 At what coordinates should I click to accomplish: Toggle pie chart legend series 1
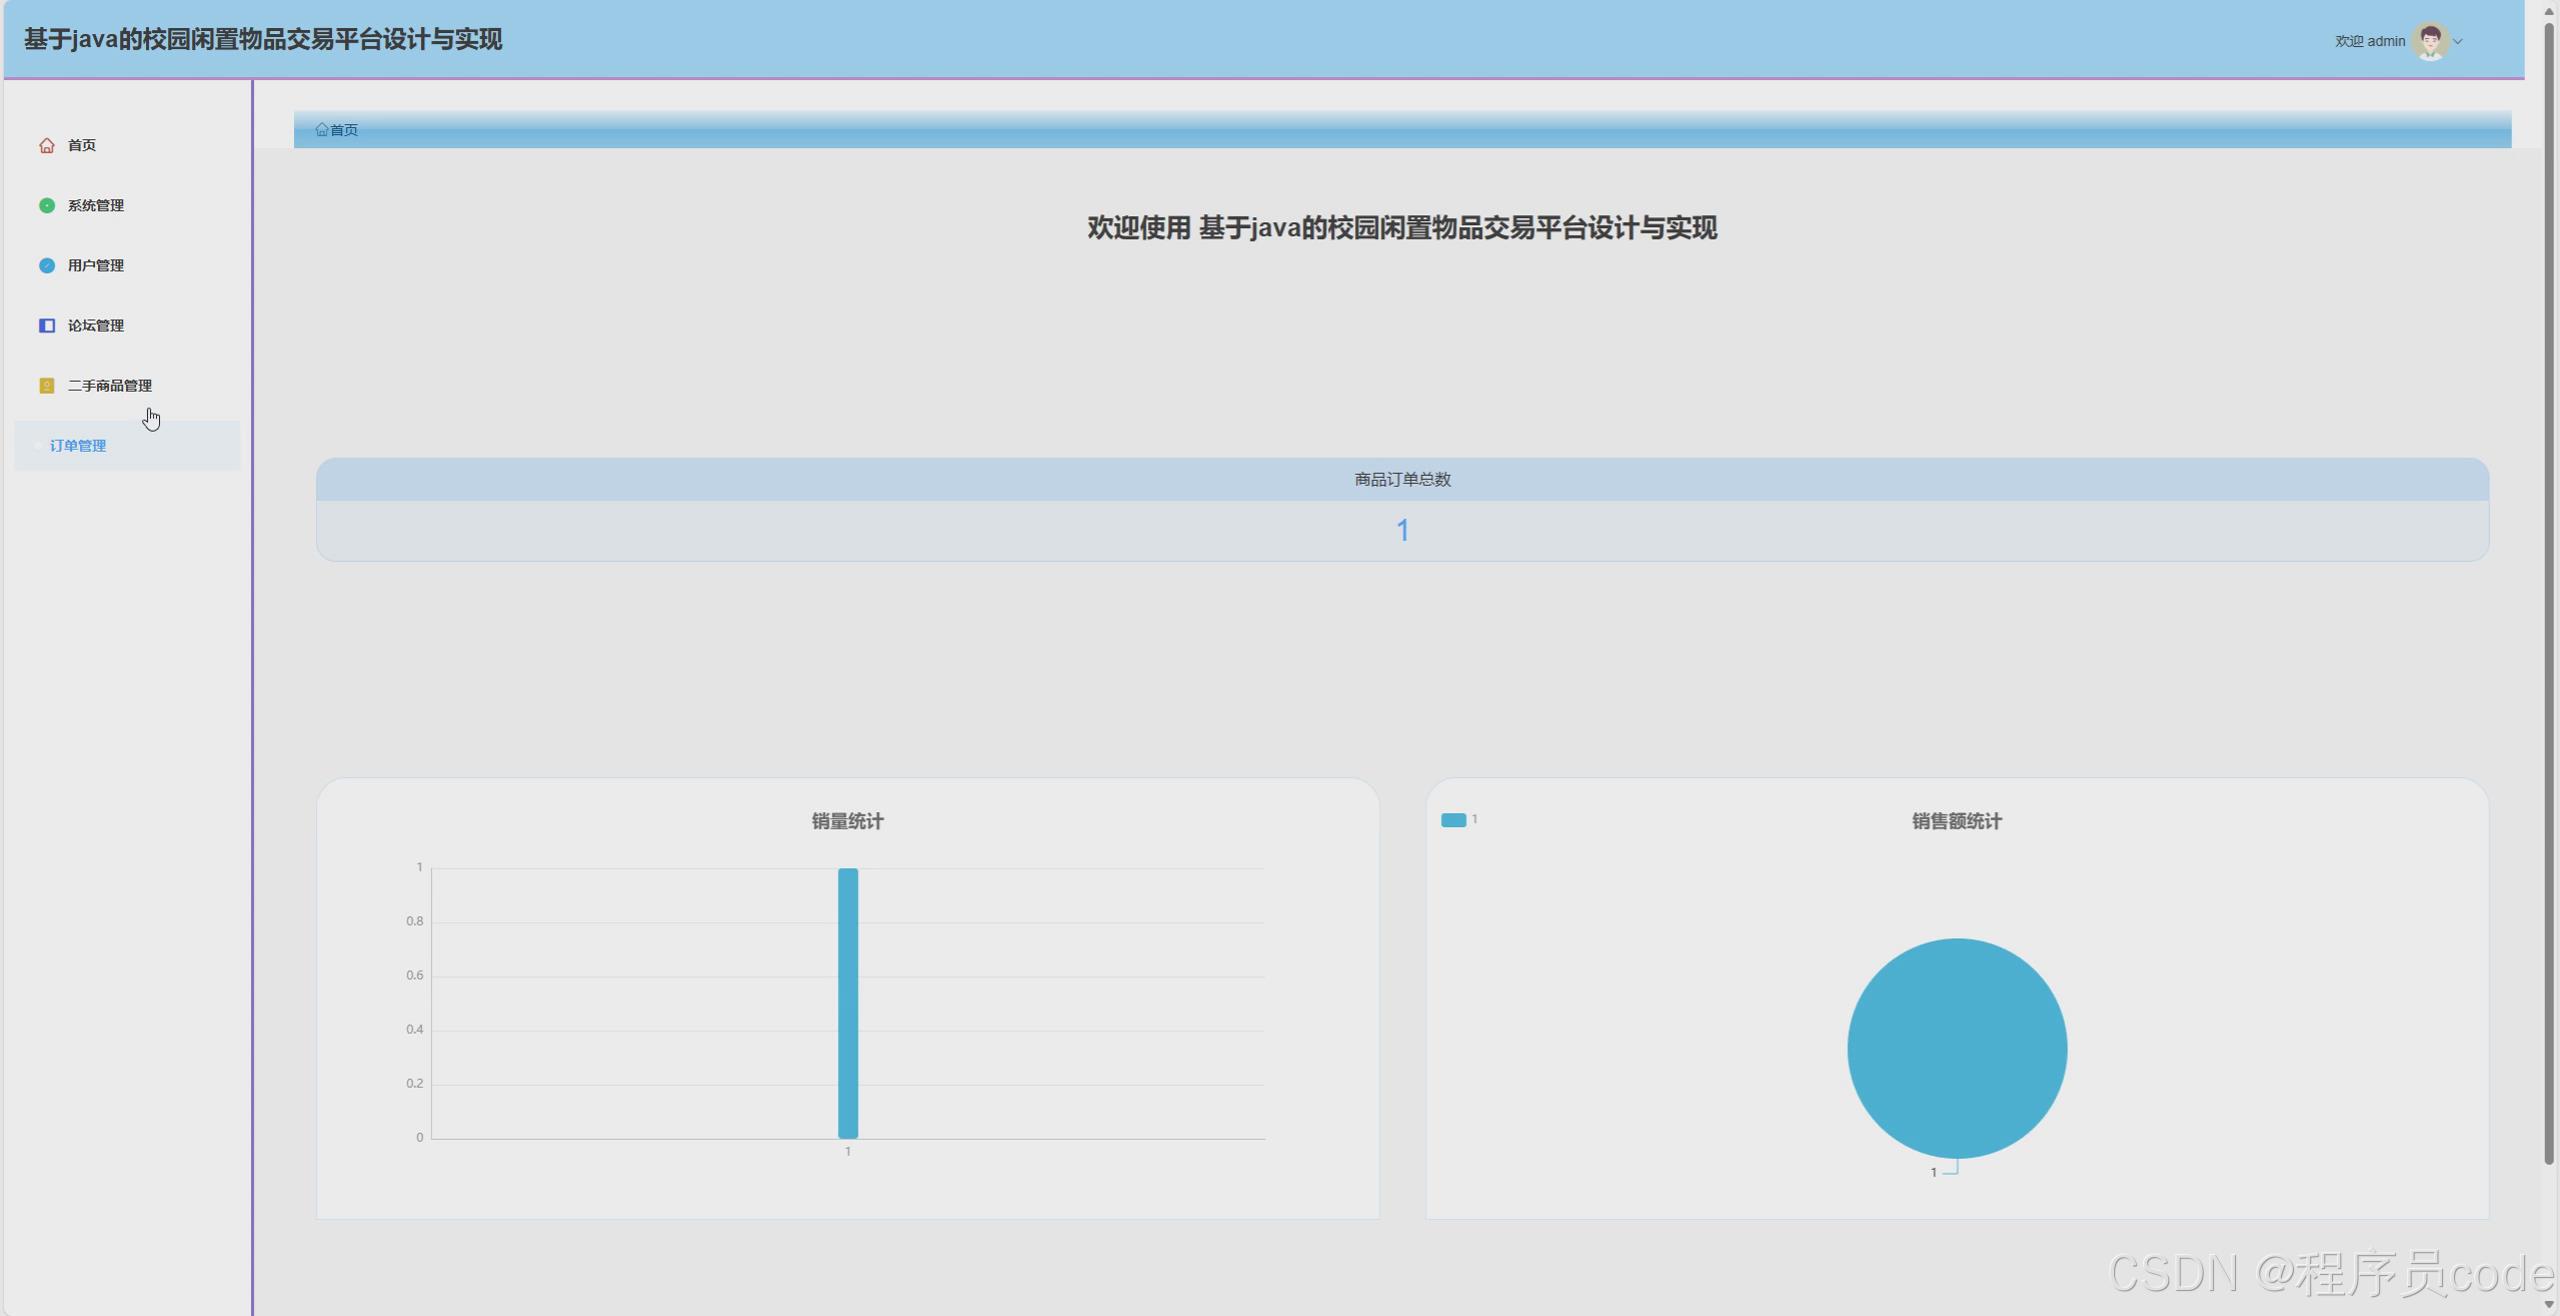(x=1454, y=820)
